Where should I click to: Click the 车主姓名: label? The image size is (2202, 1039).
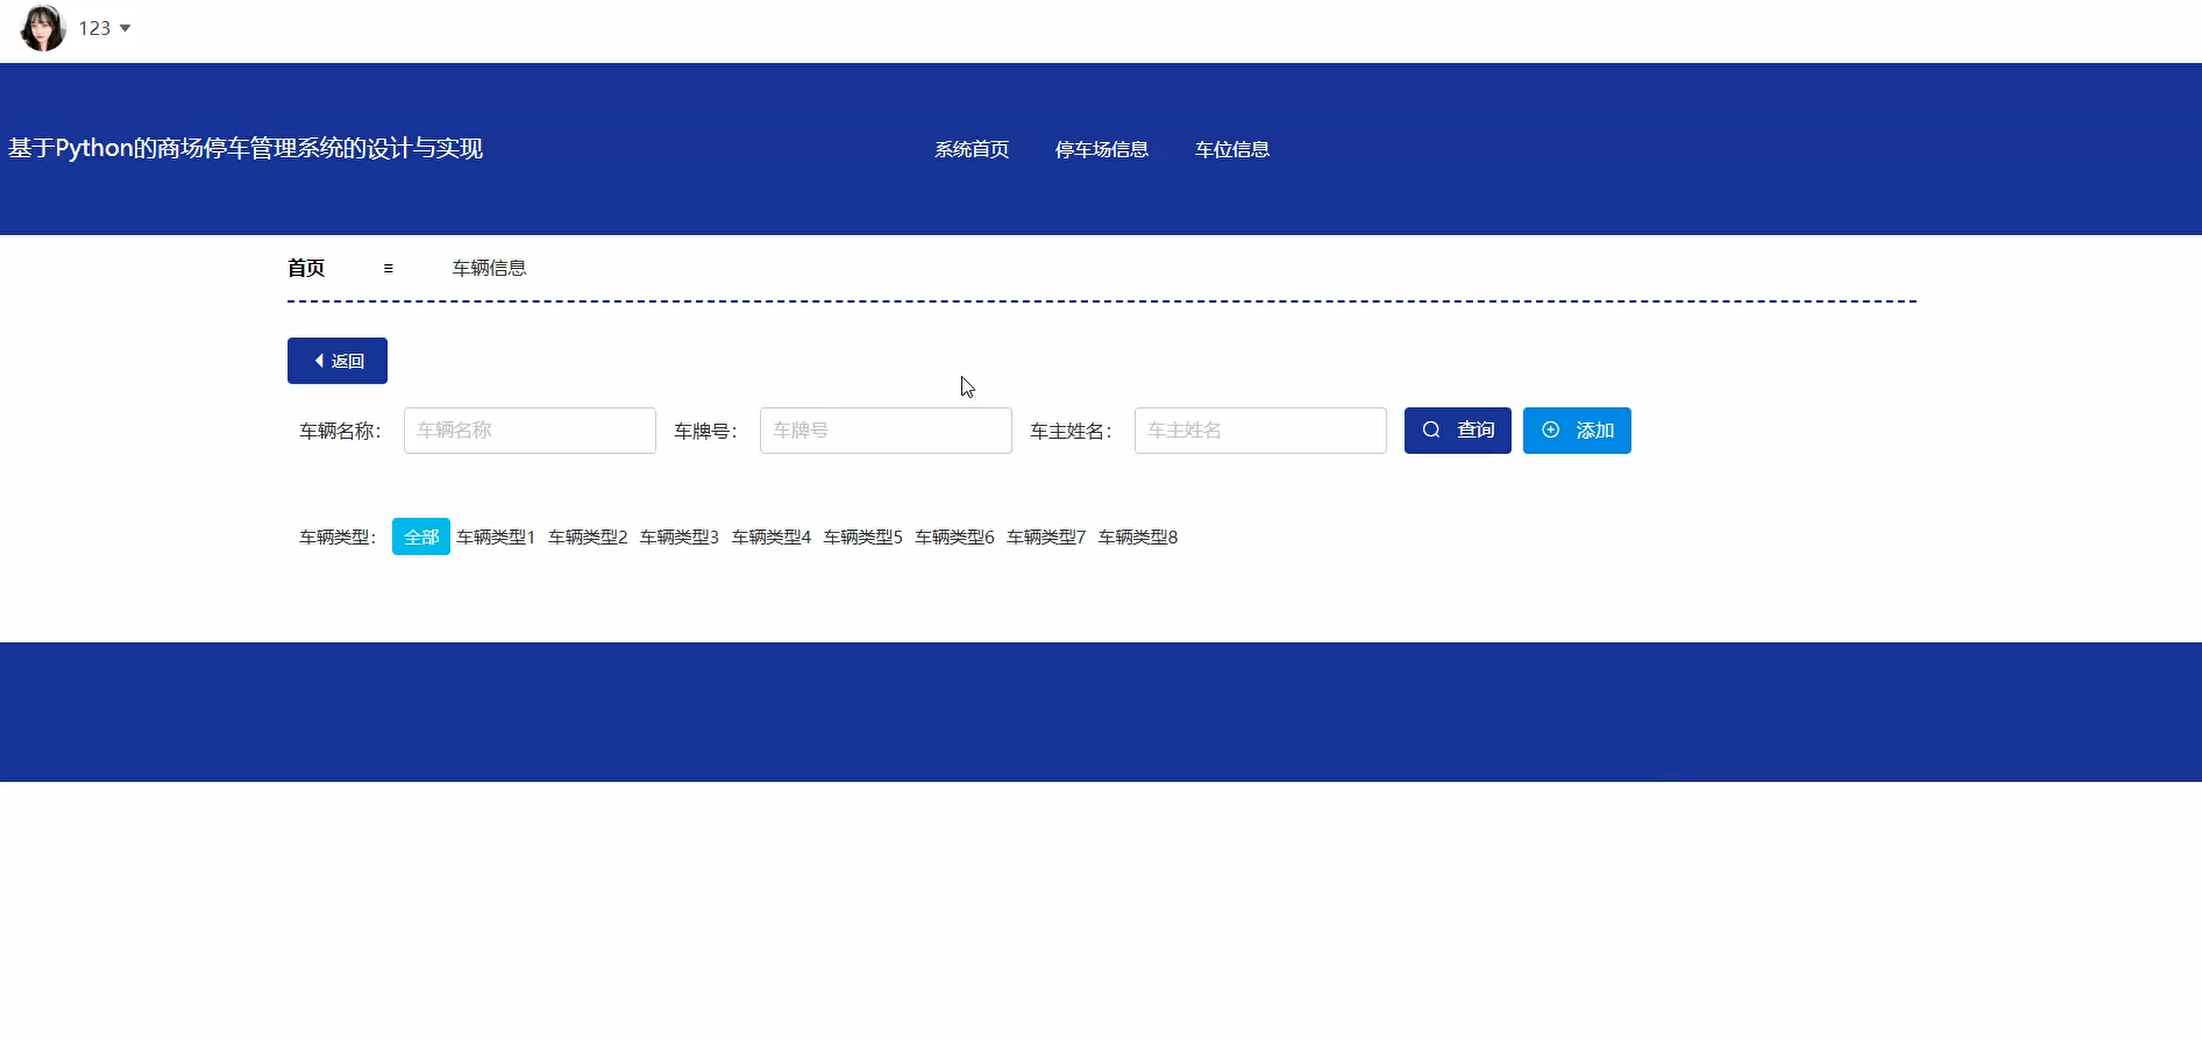click(x=1071, y=431)
